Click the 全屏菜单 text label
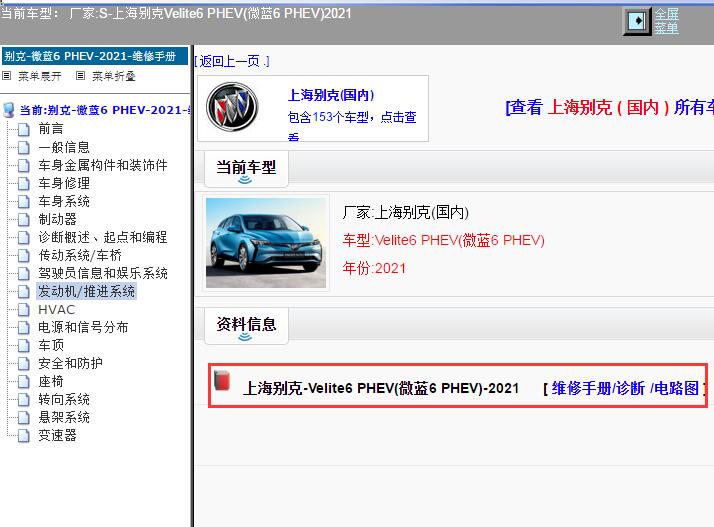 point(667,21)
